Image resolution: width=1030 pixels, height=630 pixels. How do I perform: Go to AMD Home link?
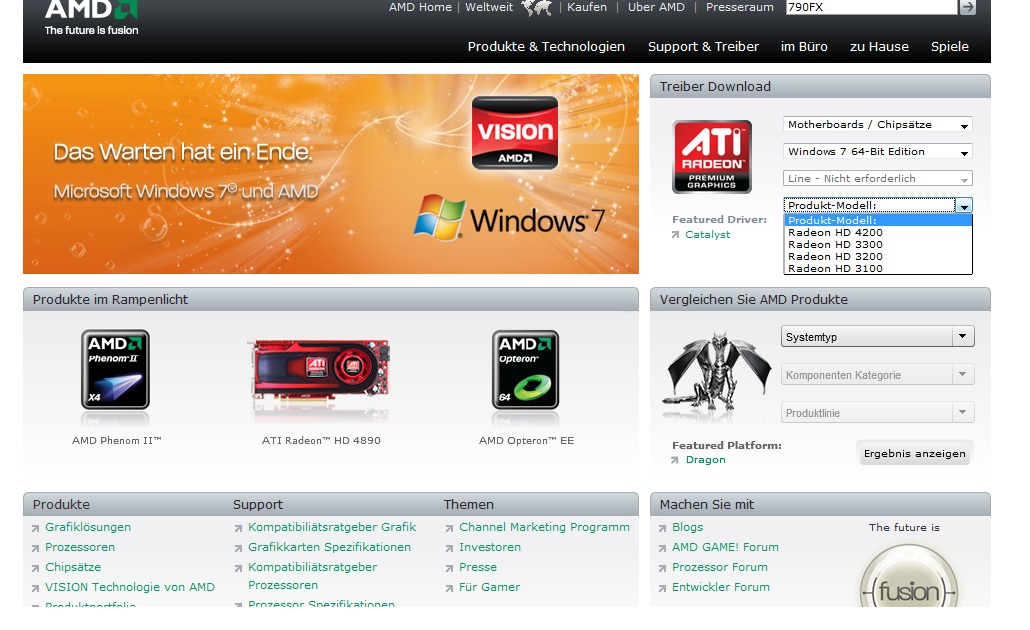pyautogui.click(x=420, y=7)
